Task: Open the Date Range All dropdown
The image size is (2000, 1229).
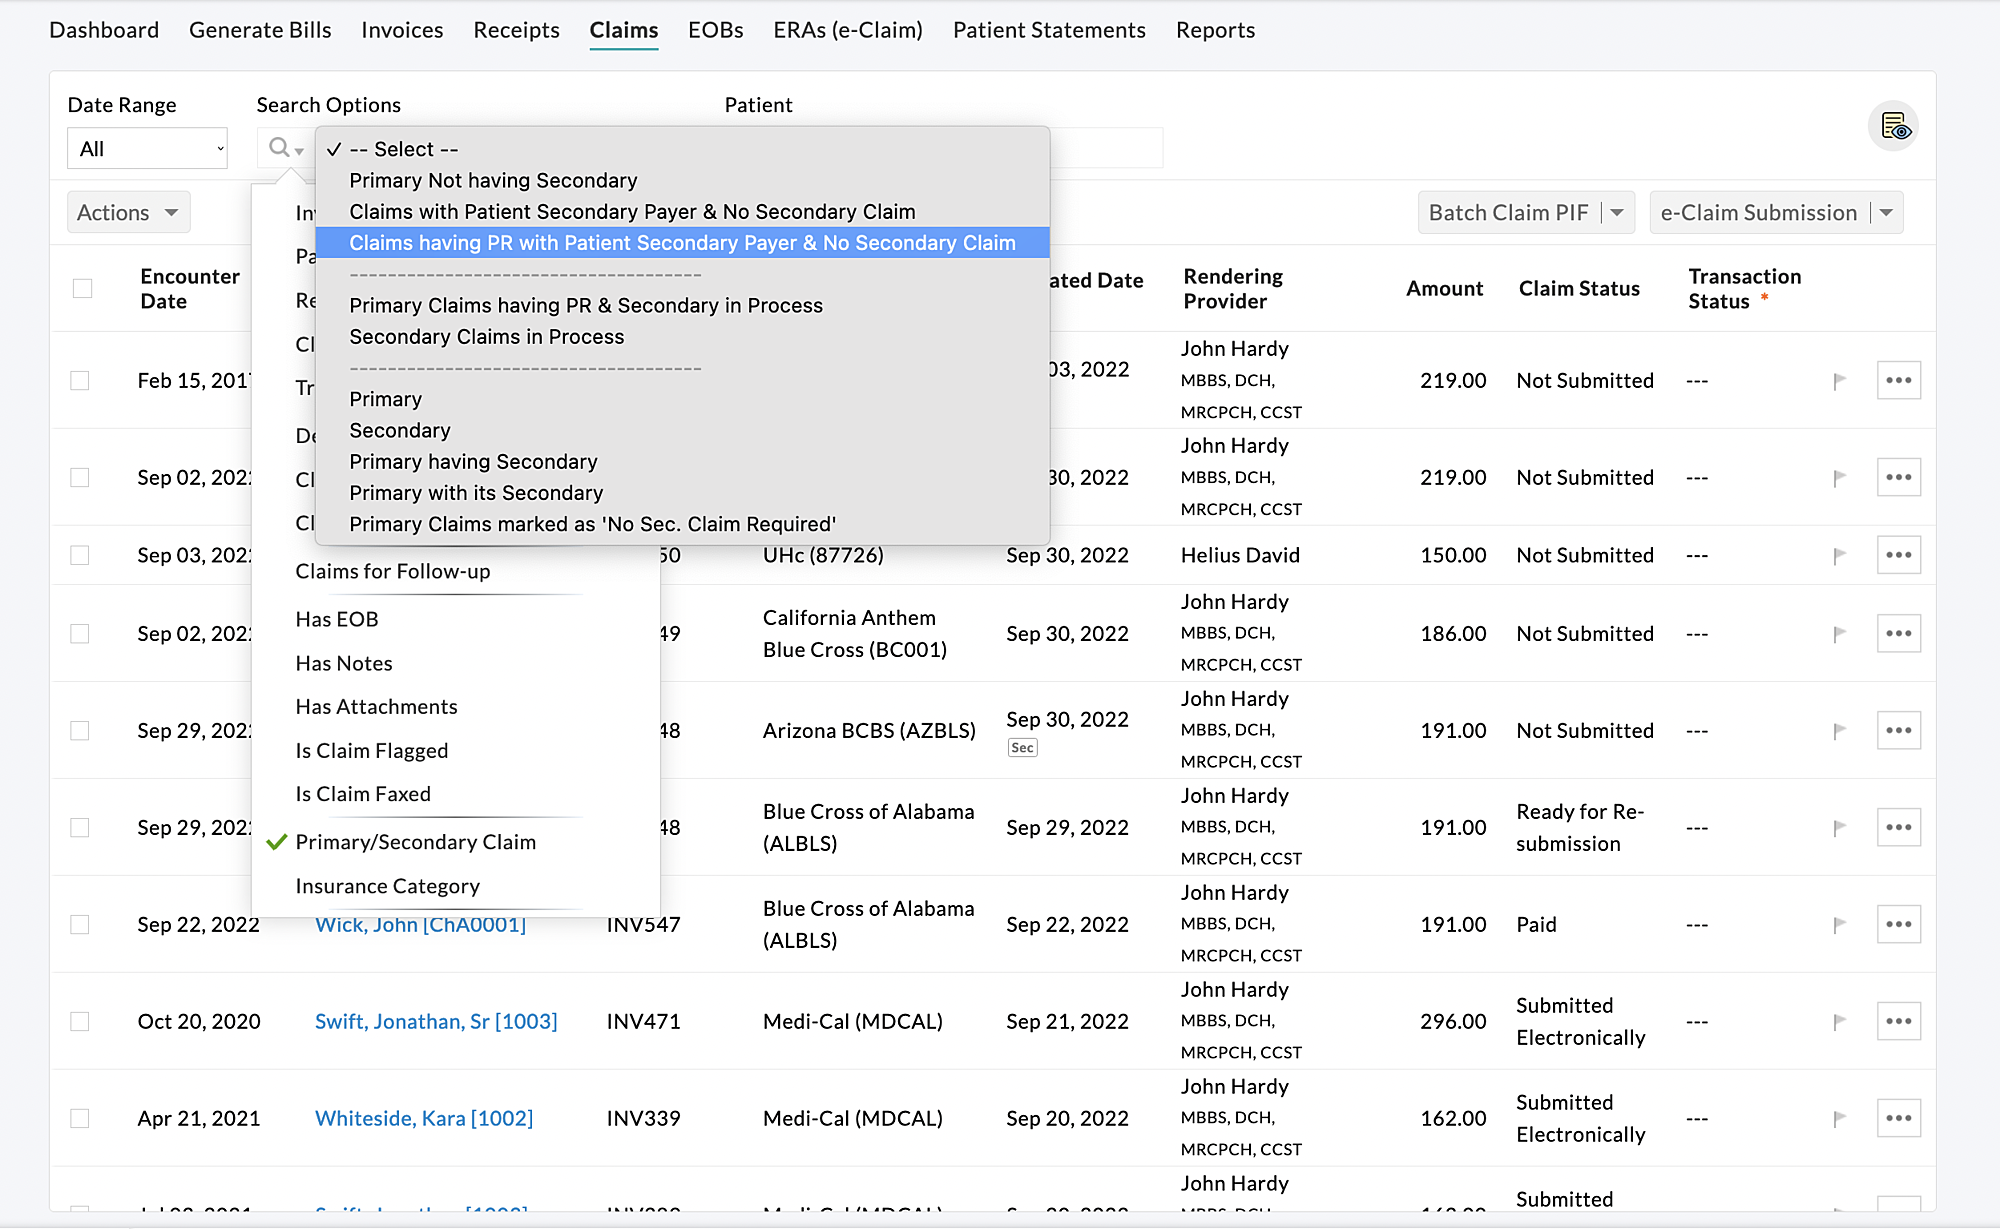Action: point(147,149)
